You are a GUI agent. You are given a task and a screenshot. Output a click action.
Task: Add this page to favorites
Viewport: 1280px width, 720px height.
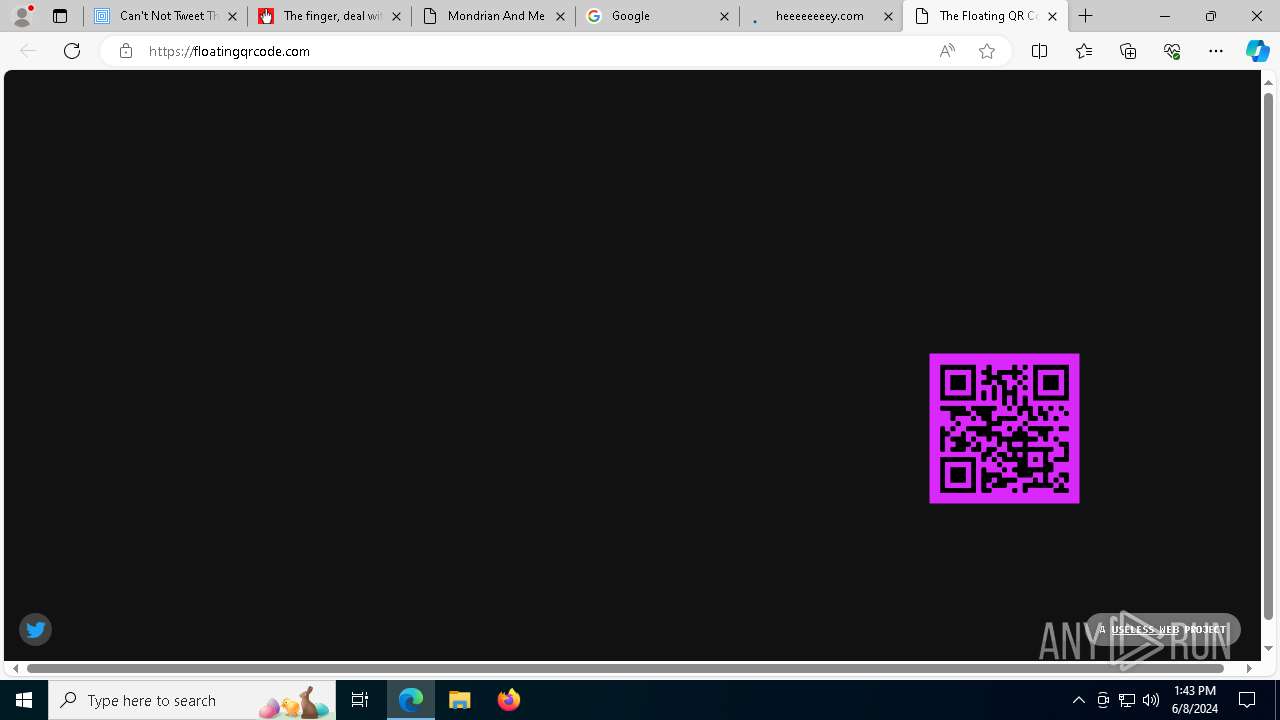pyautogui.click(x=987, y=51)
